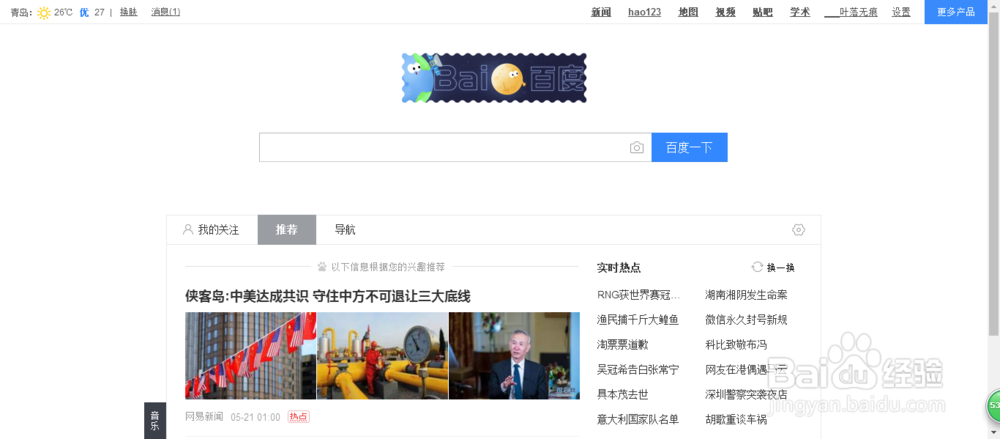Click the 换肤 link at top left
Viewport: 1000px width, 439px height.
pos(129,12)
